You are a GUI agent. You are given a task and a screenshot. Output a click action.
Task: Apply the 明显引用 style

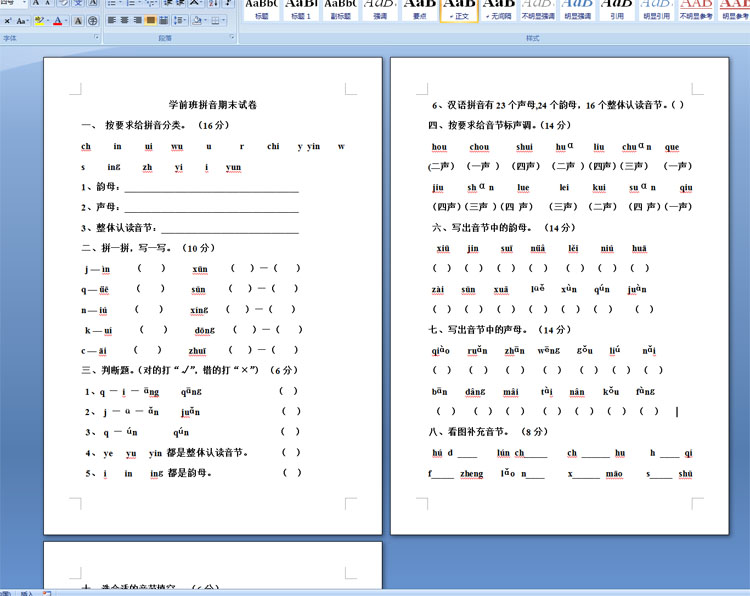pyautogui.click(x=657, y=10)
